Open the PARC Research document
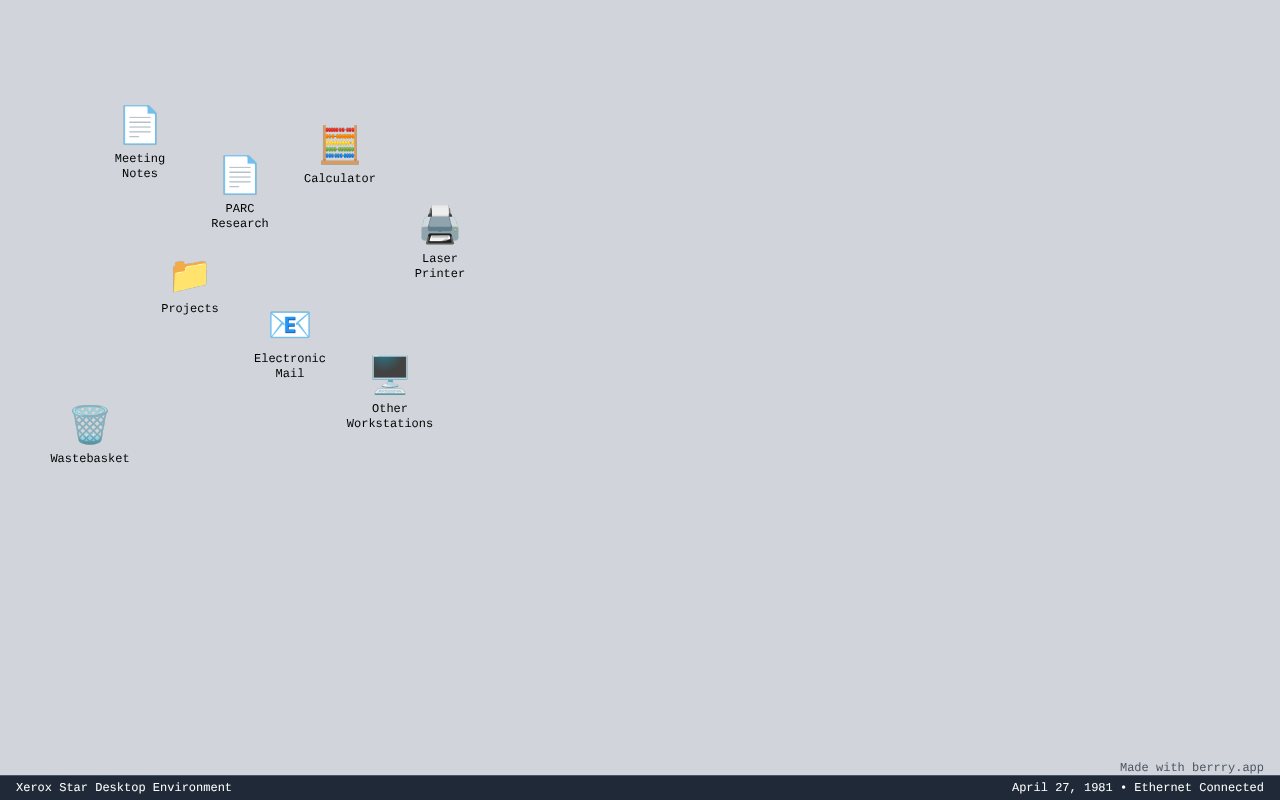This screenshot has width=1280, height=800. click(239, 174)
